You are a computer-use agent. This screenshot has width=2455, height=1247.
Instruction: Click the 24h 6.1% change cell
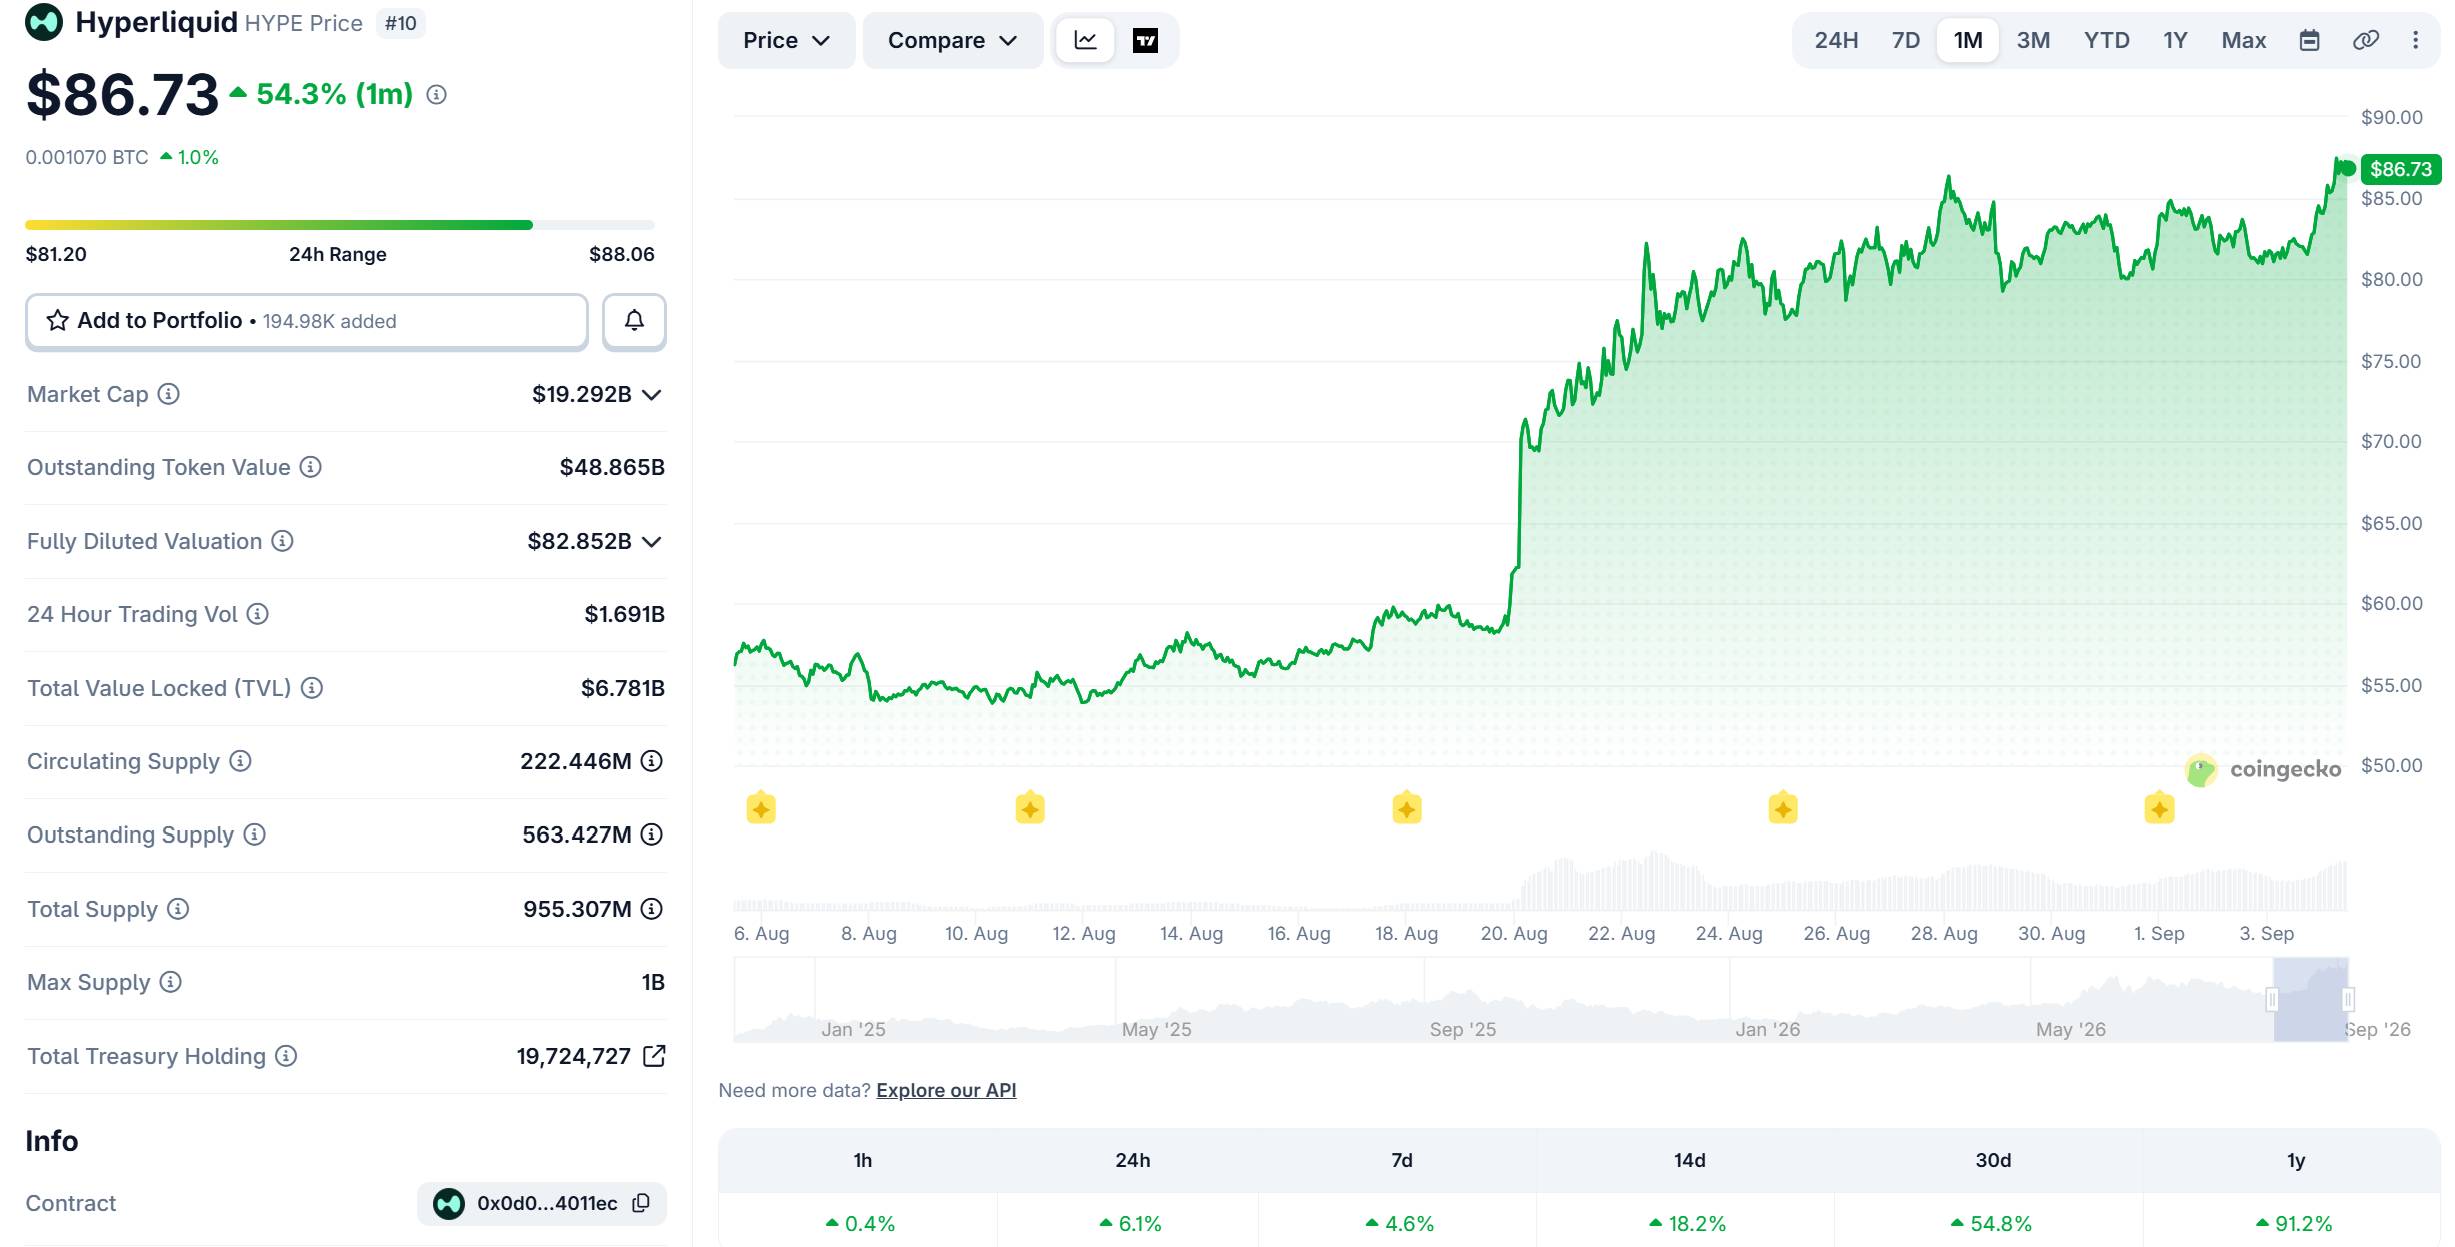point(1130,1223)
